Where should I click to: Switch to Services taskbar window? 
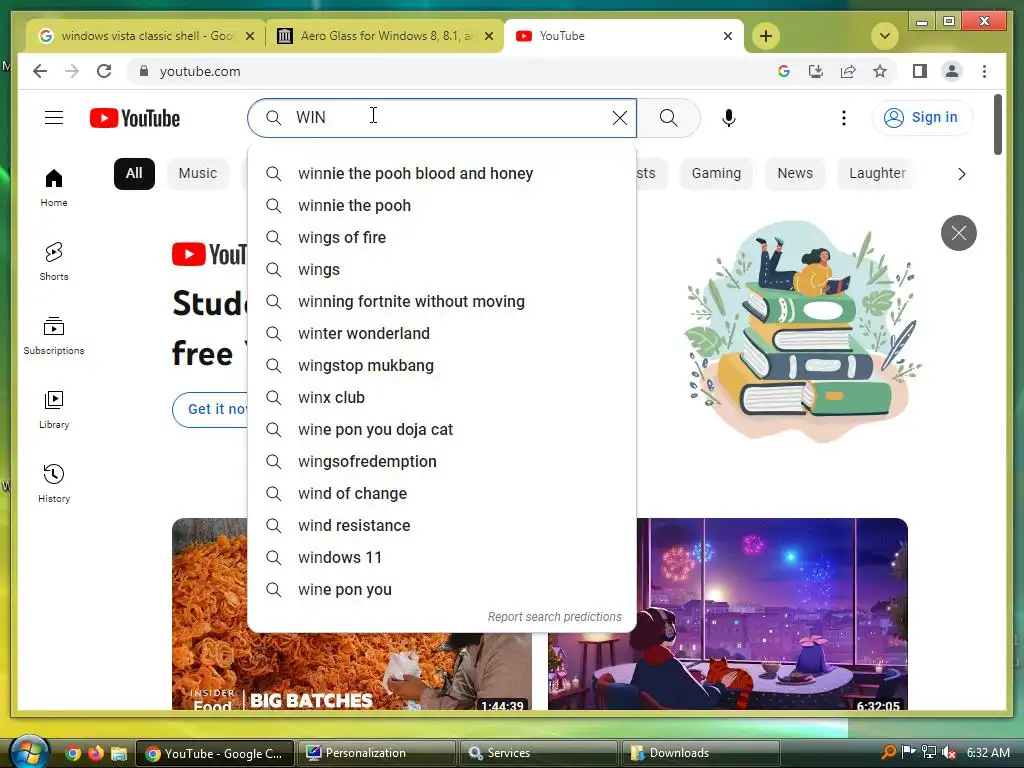click(539, 753)
